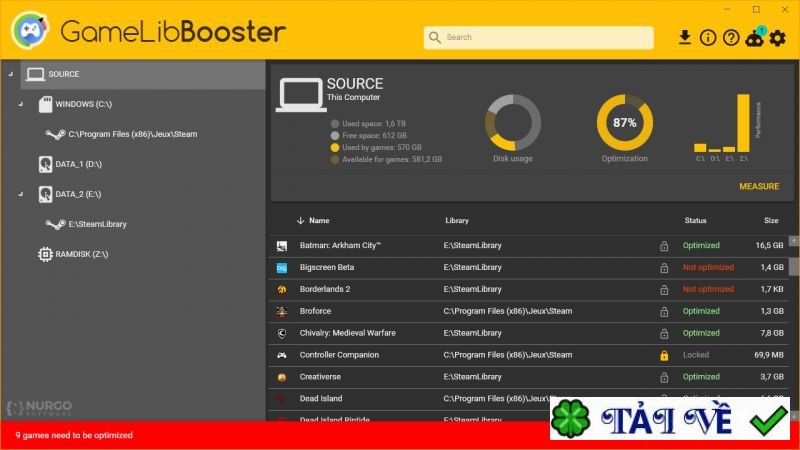Click Borderlands 2 Not optimized status
Screen dimensions: 800x450
tap(708, 289)
